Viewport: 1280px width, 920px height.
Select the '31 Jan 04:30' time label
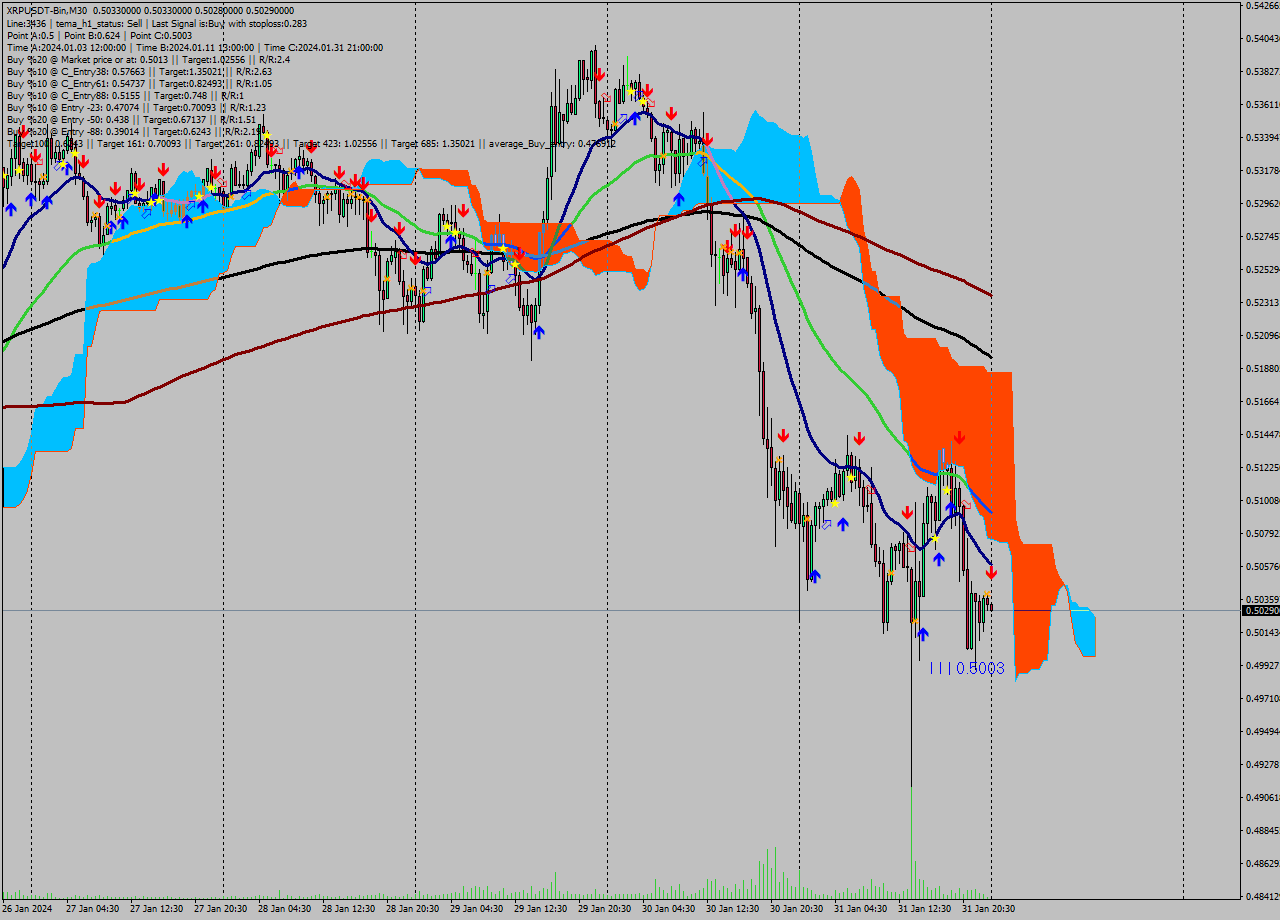click(x=861, y=909)
